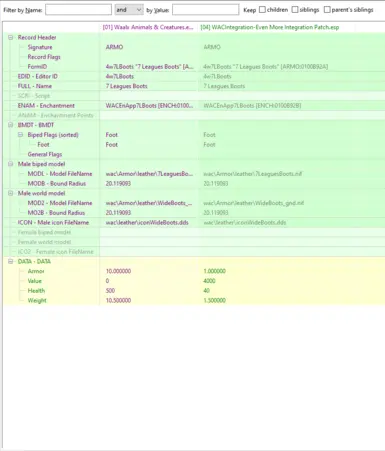385x451 pixels.
Task: Select the Health row label
Action: click(x=36, y=291)
